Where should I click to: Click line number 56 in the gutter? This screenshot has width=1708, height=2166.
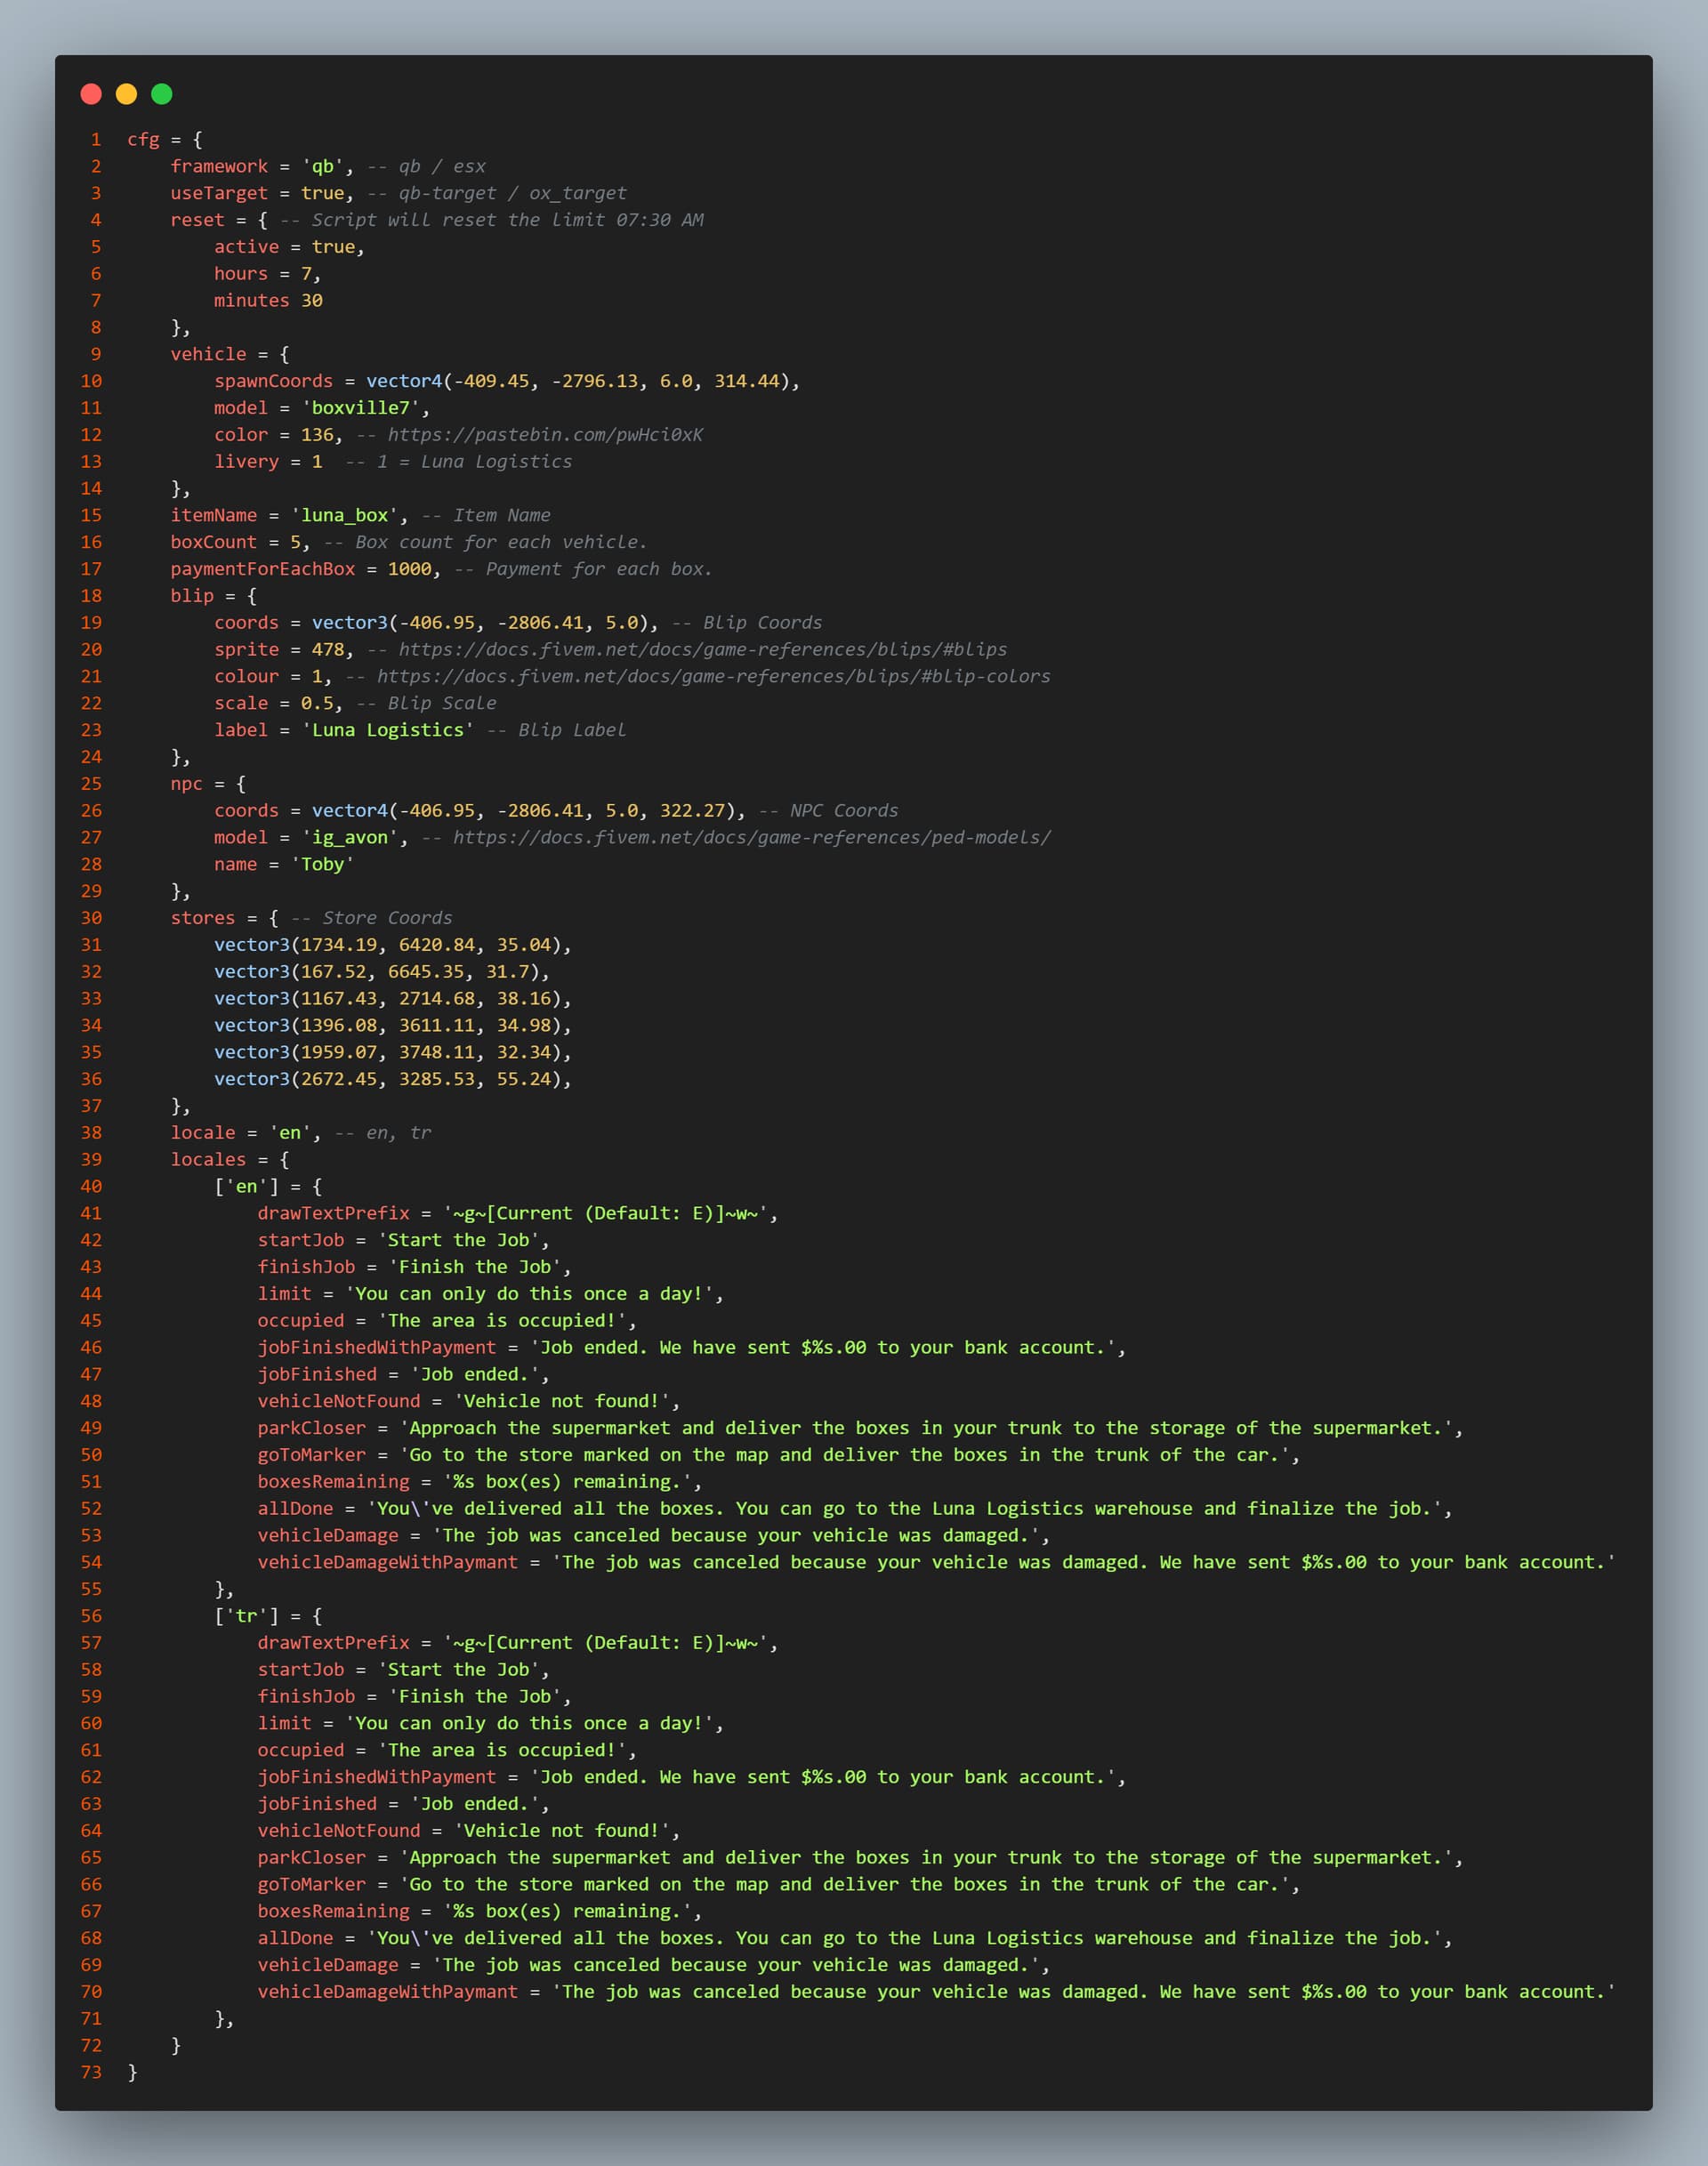91,1616
